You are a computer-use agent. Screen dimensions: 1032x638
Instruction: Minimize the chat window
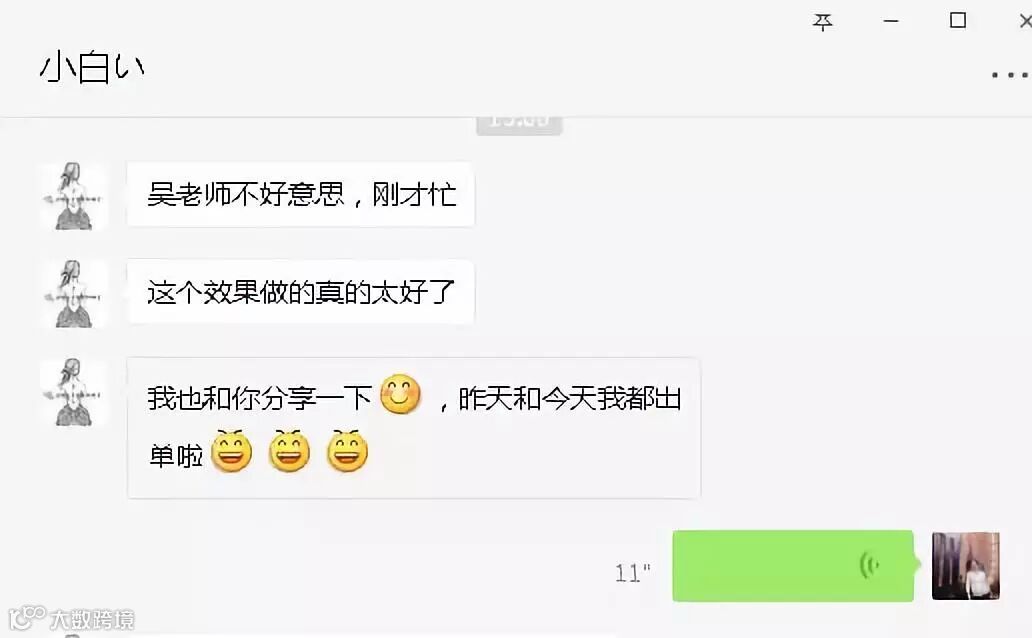[x=890, y=22]
